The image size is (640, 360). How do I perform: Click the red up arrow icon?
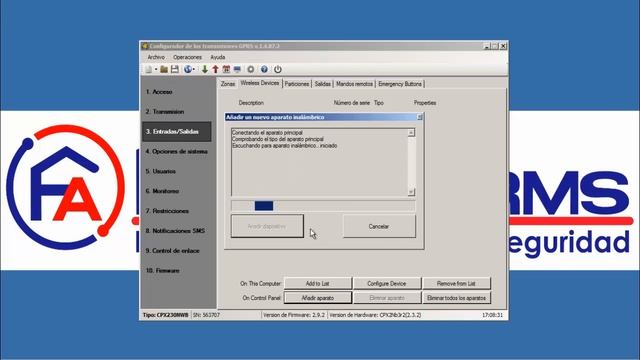(215, 69)
